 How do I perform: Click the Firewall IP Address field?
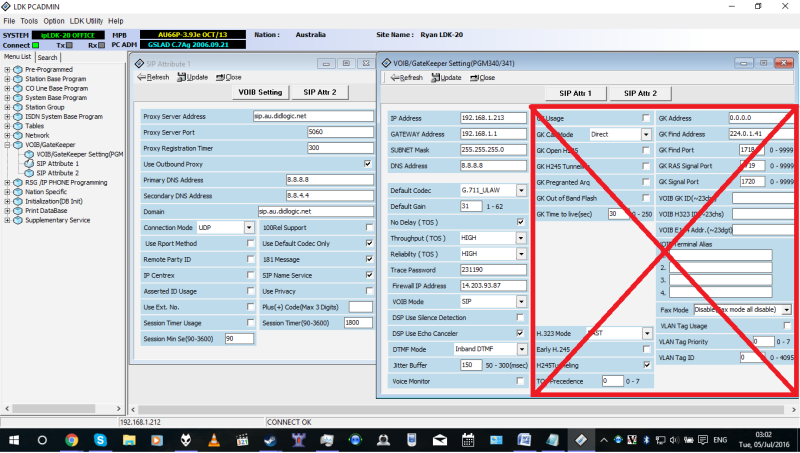click(493, 286)
